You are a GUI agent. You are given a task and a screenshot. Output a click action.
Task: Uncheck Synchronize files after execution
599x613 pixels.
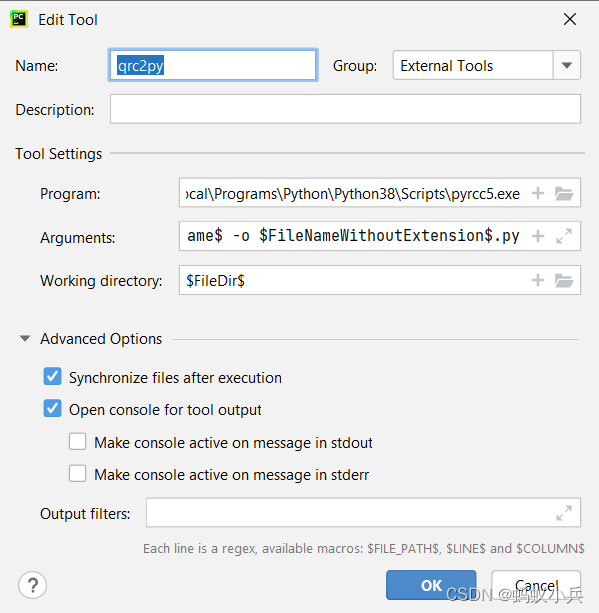[52, 376]
